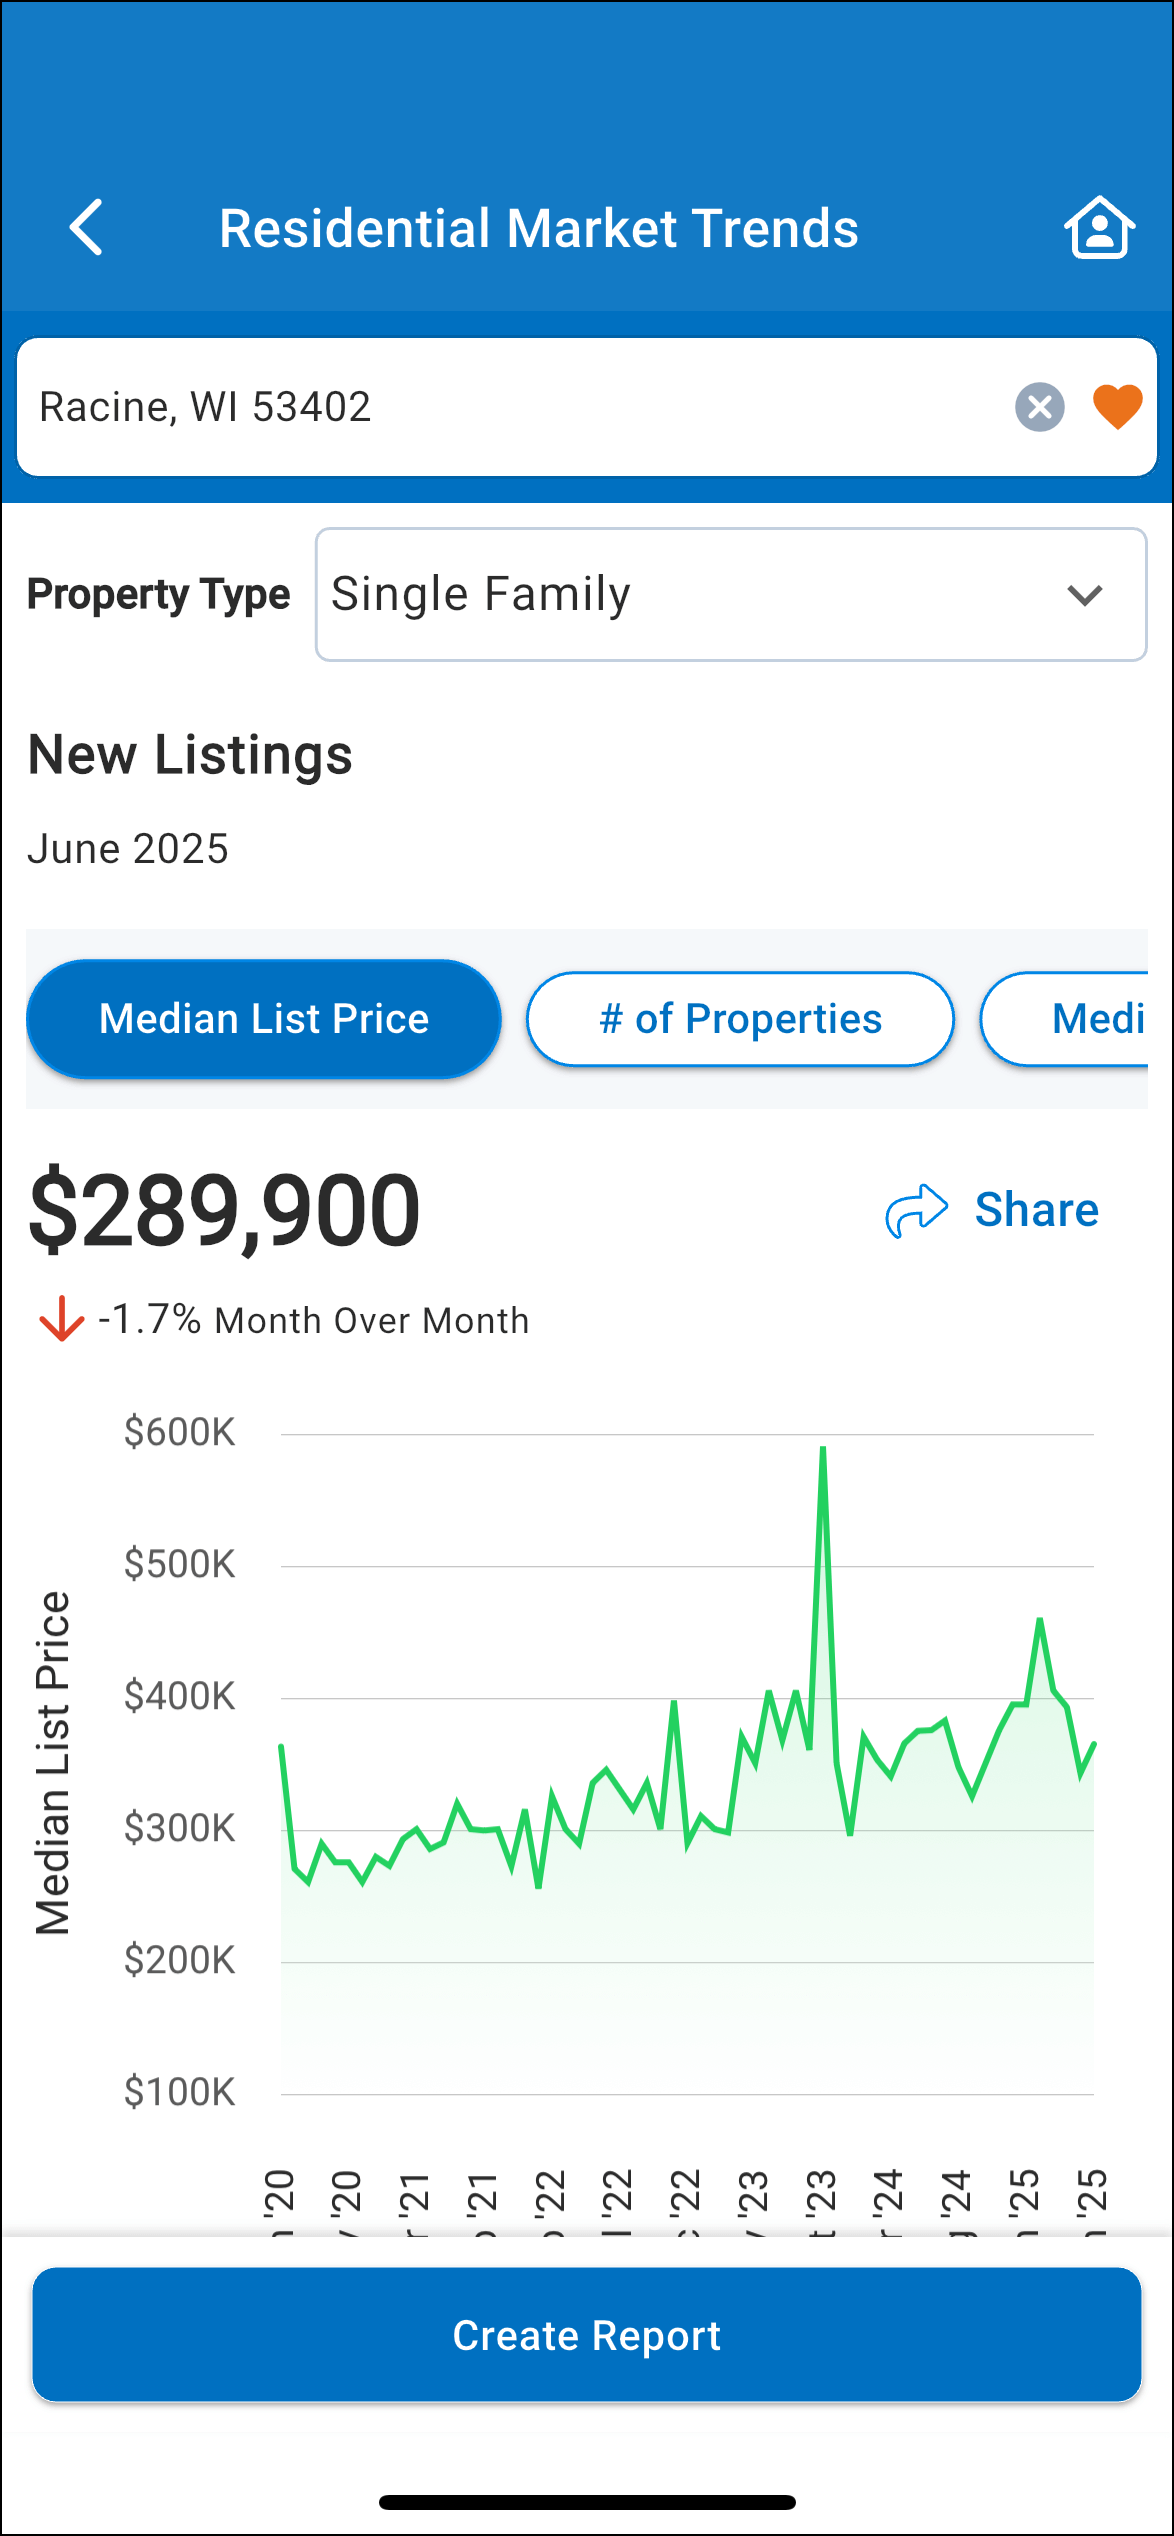Screen dimensions: 1174x2536
Task: Switch to # of Properties tab
Action: point(740,1019)
